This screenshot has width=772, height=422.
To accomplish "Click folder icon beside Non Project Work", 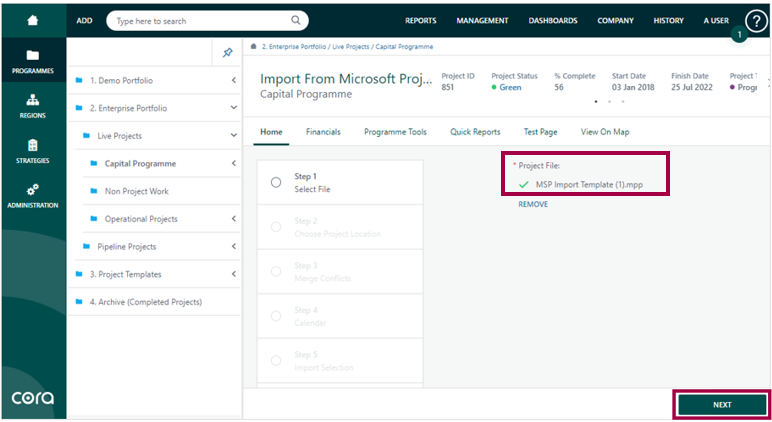I will [x=94, y=191].
